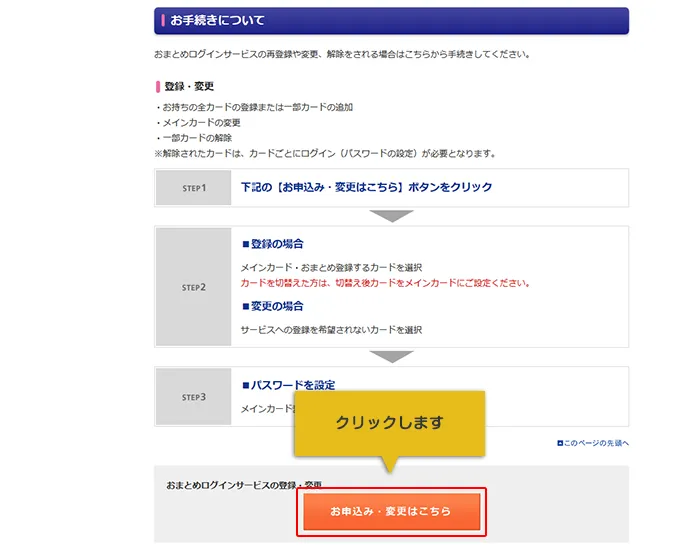Viewport: 700px width, 553px height.
Task: Select the お手続きについて header text
Action: click(x=217, y=21)
